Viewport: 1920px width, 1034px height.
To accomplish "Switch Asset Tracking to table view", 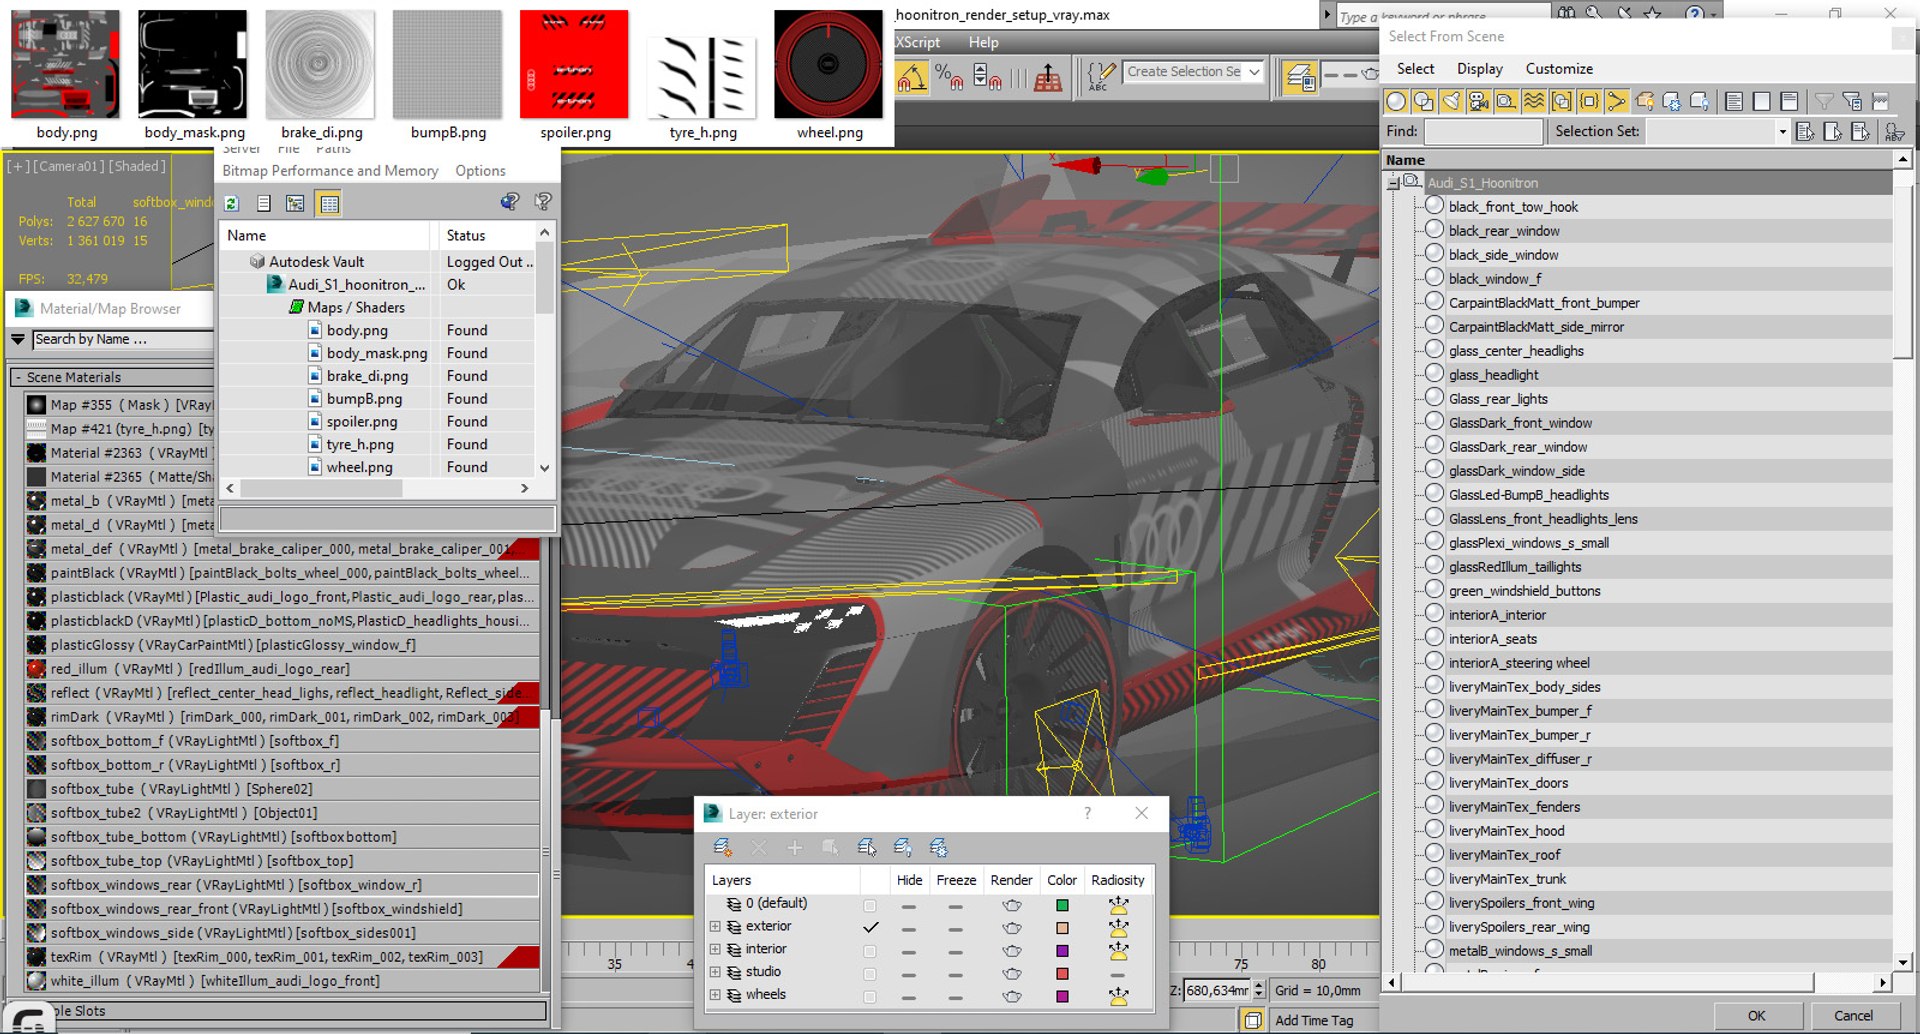I will point(329,204).
